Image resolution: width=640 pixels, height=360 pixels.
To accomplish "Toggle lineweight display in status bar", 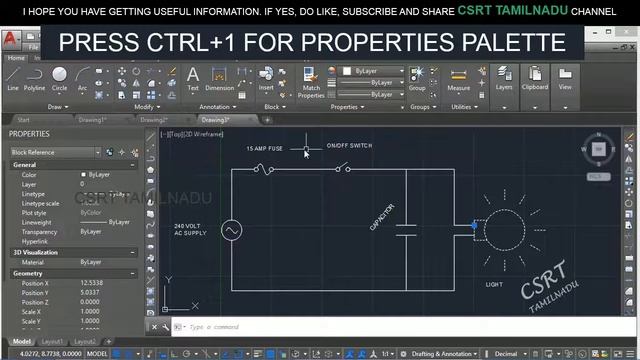I will pos(258,354).
